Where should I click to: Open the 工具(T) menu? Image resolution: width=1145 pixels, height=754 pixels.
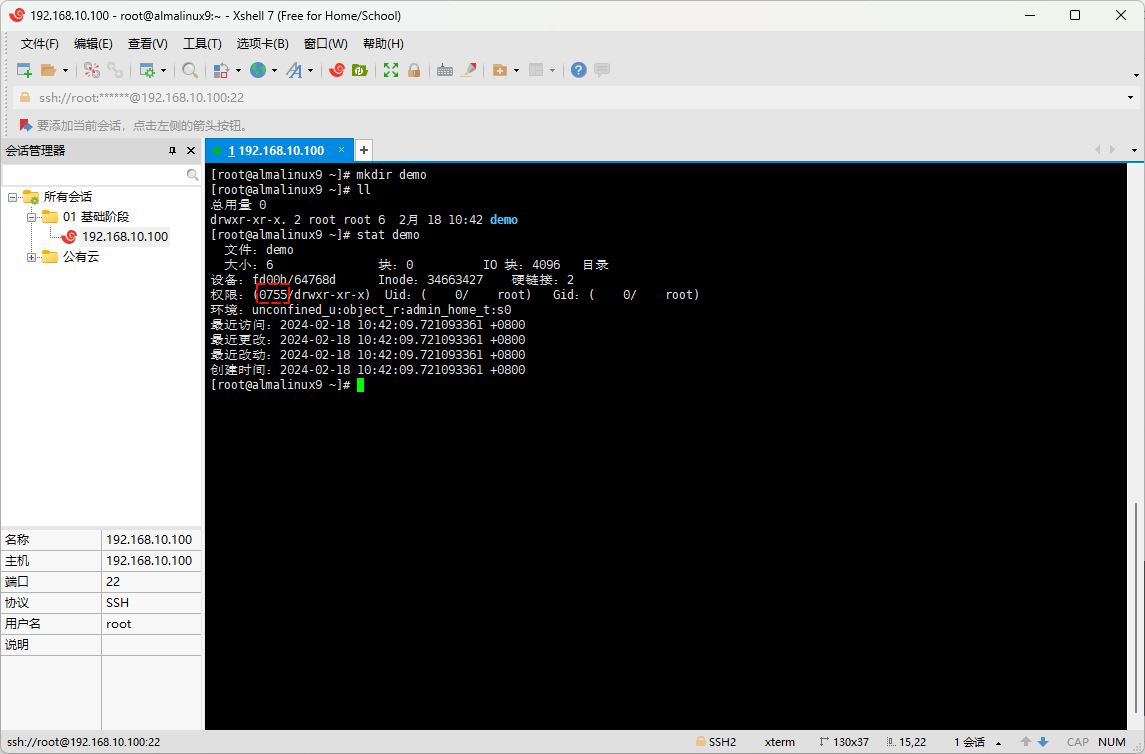[202, 44]
